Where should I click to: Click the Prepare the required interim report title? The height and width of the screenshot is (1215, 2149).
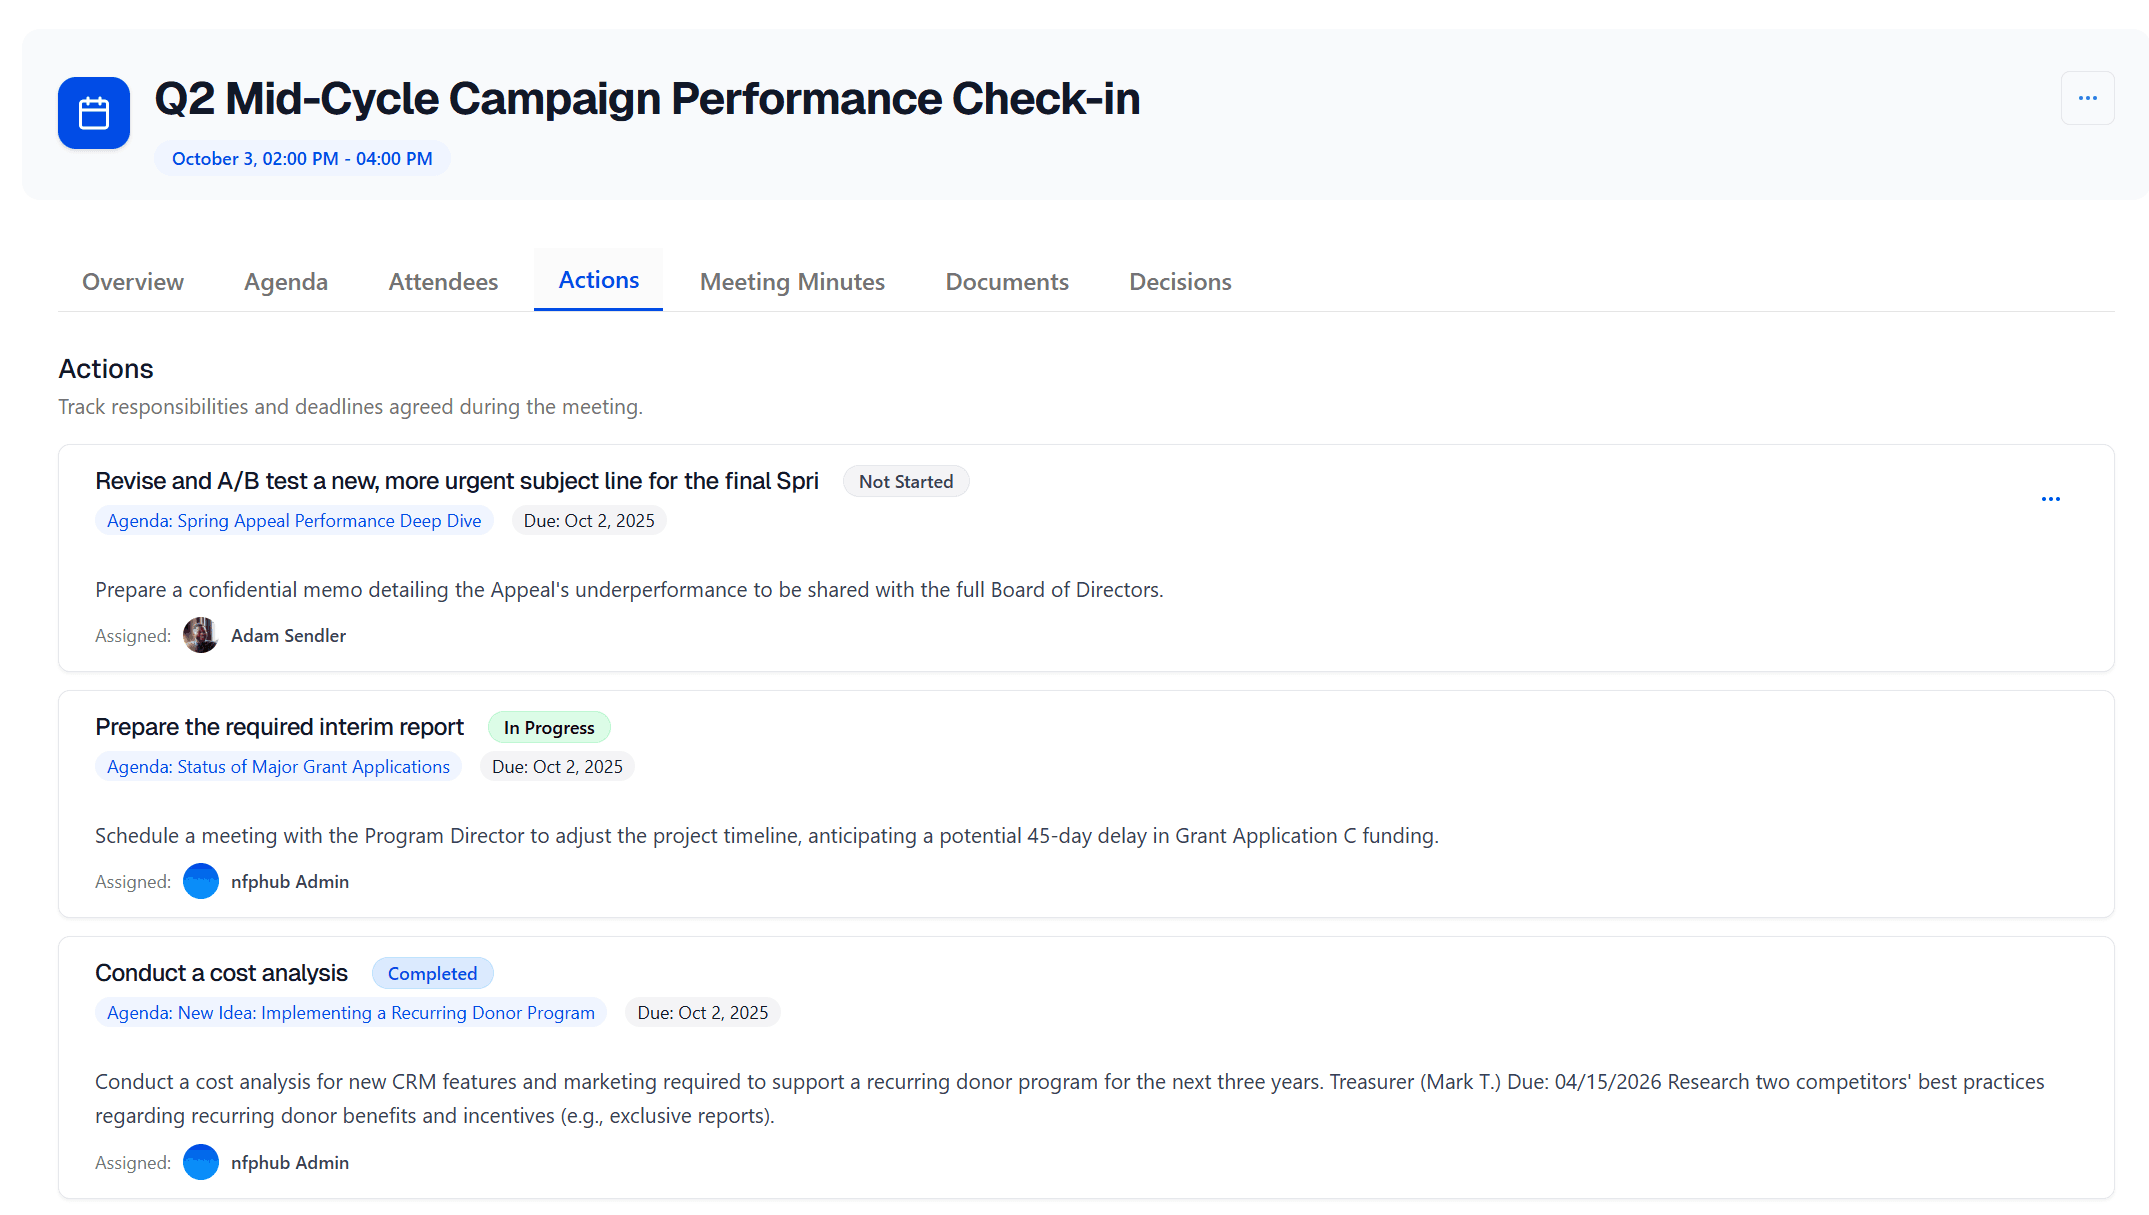279,727
